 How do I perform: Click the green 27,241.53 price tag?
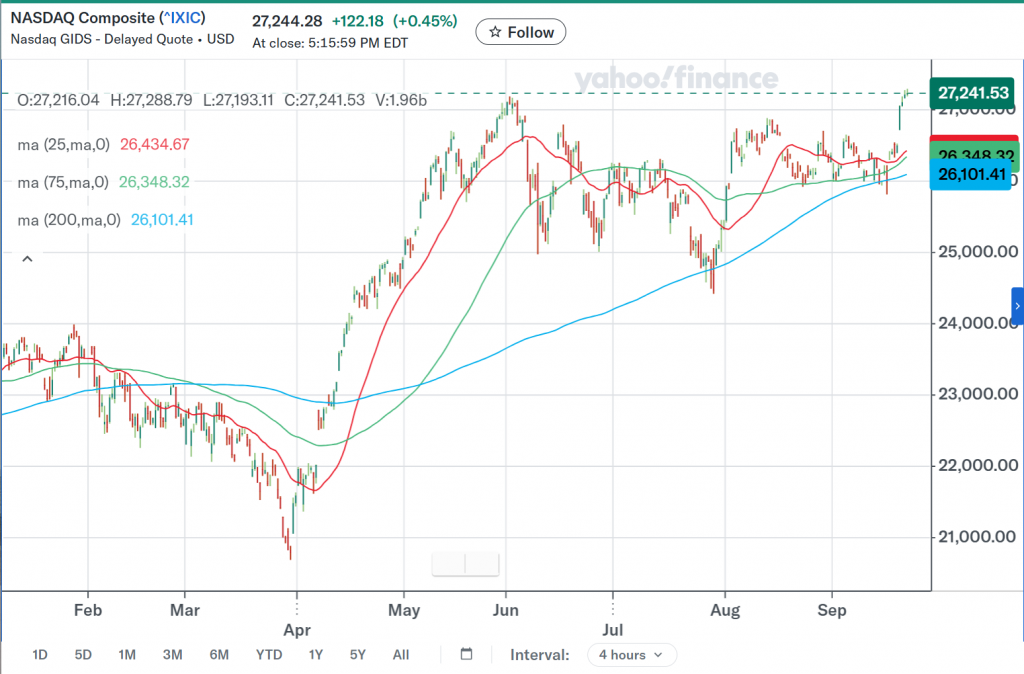tap(973, 93)
